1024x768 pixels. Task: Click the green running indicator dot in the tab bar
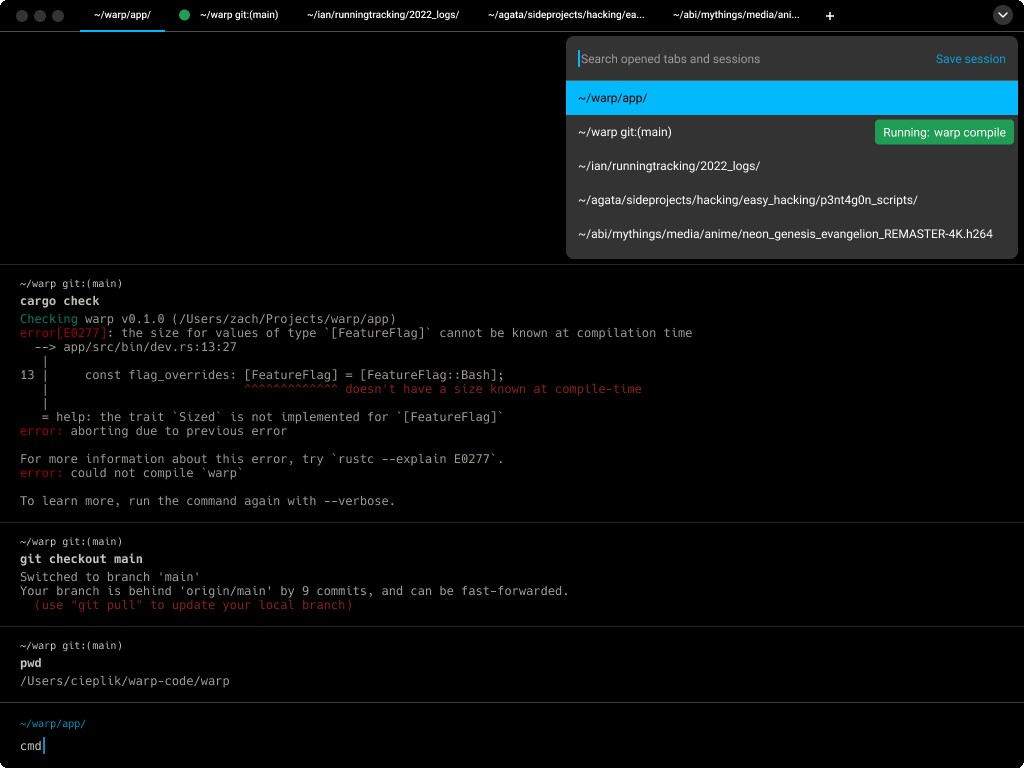coord(184,16)
